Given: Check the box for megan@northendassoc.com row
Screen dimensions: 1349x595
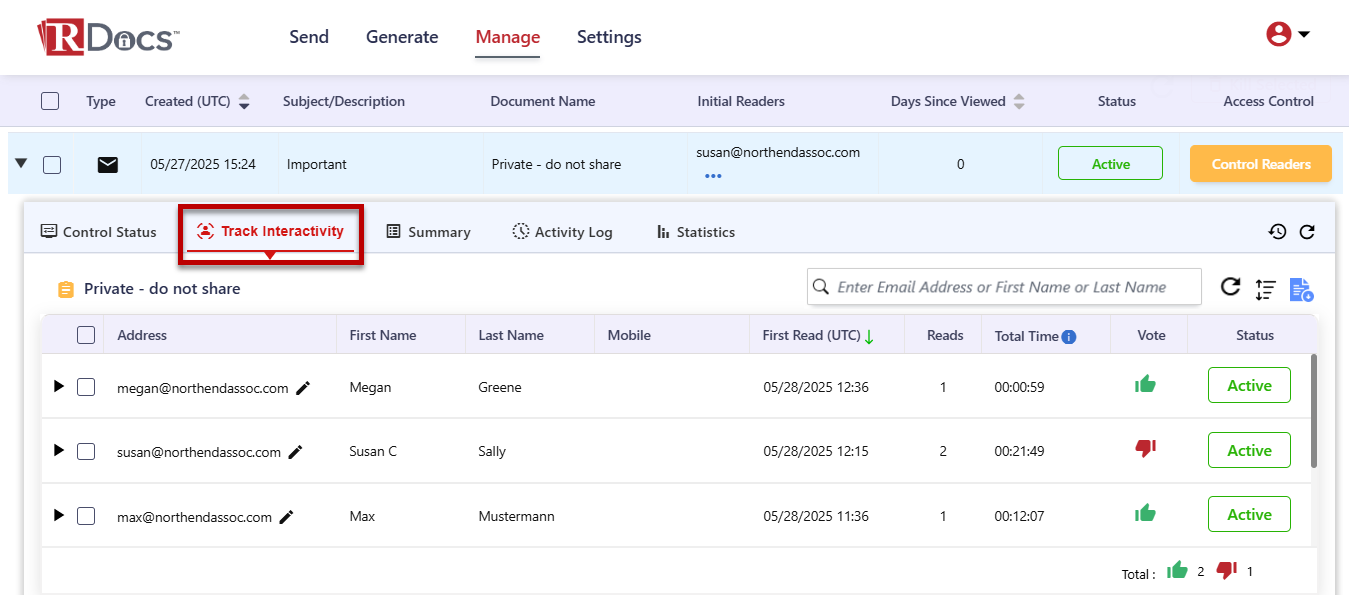Looking at the screenshot, I should [x=86, y=387].
